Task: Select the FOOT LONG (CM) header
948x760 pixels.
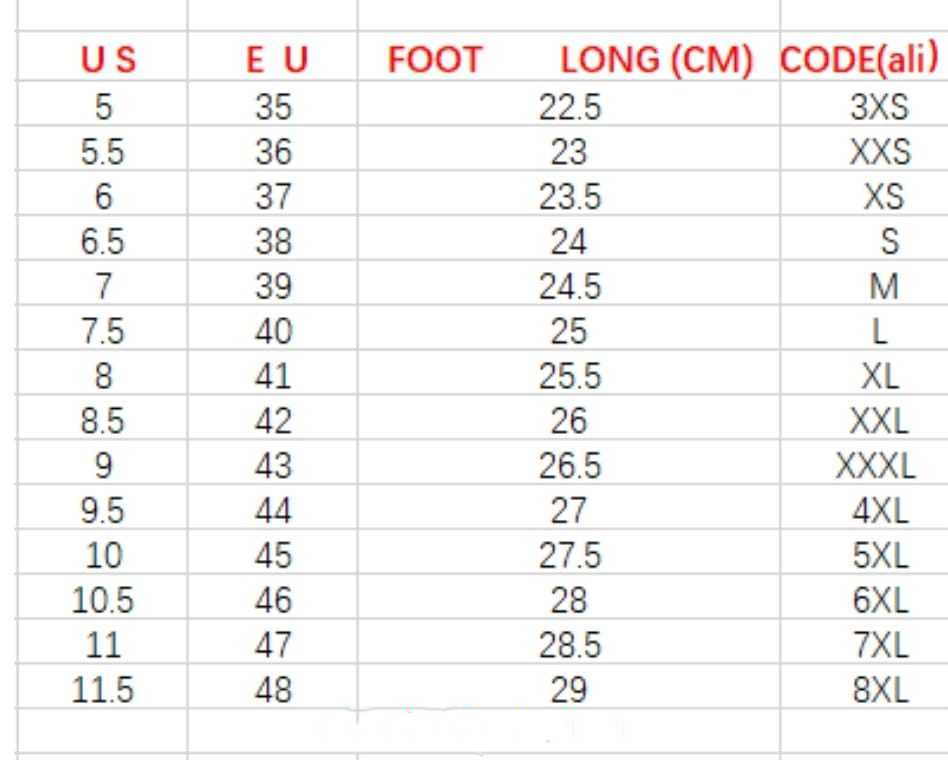Action: [x=569, y=62]
